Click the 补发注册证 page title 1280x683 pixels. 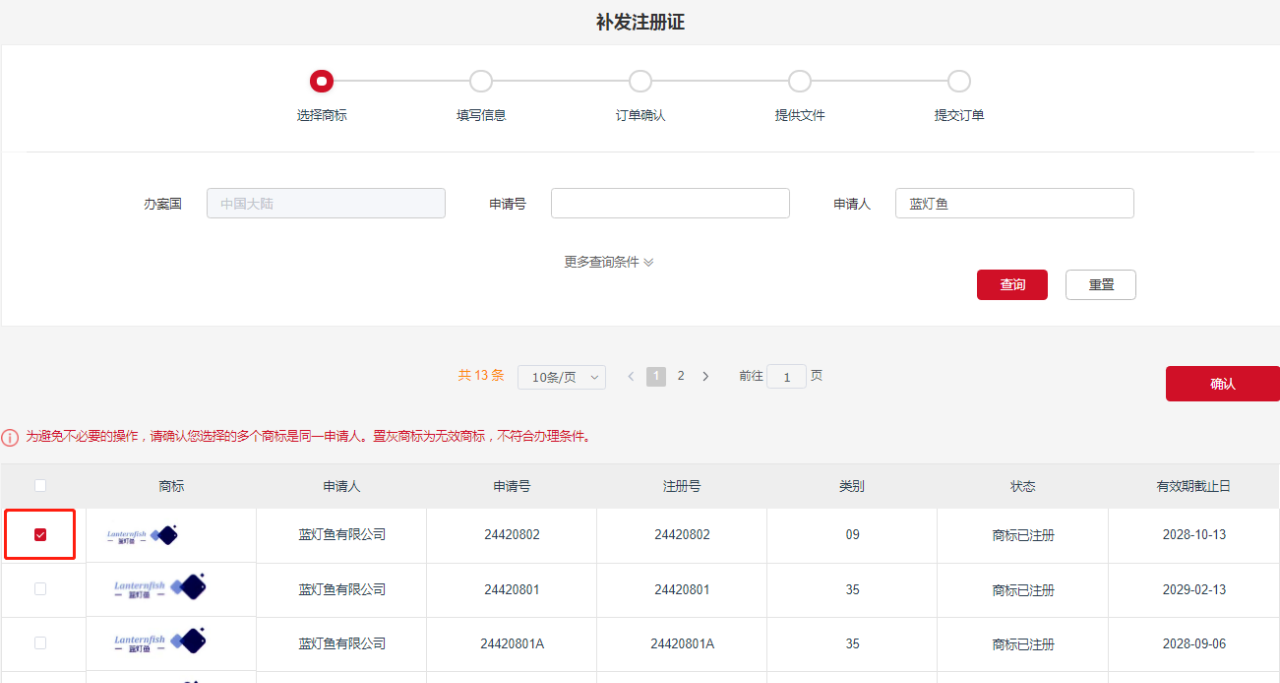click(x=640, y=22)
